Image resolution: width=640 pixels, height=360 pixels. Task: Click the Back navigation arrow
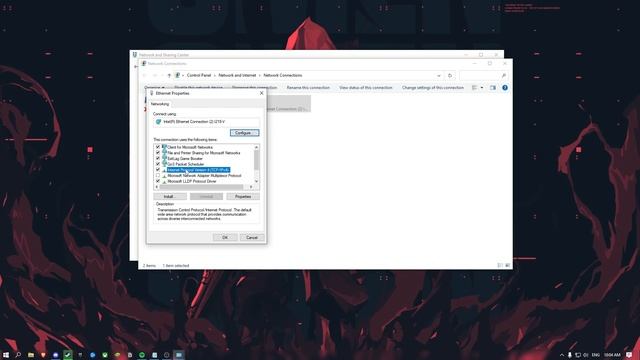(144, 76)
